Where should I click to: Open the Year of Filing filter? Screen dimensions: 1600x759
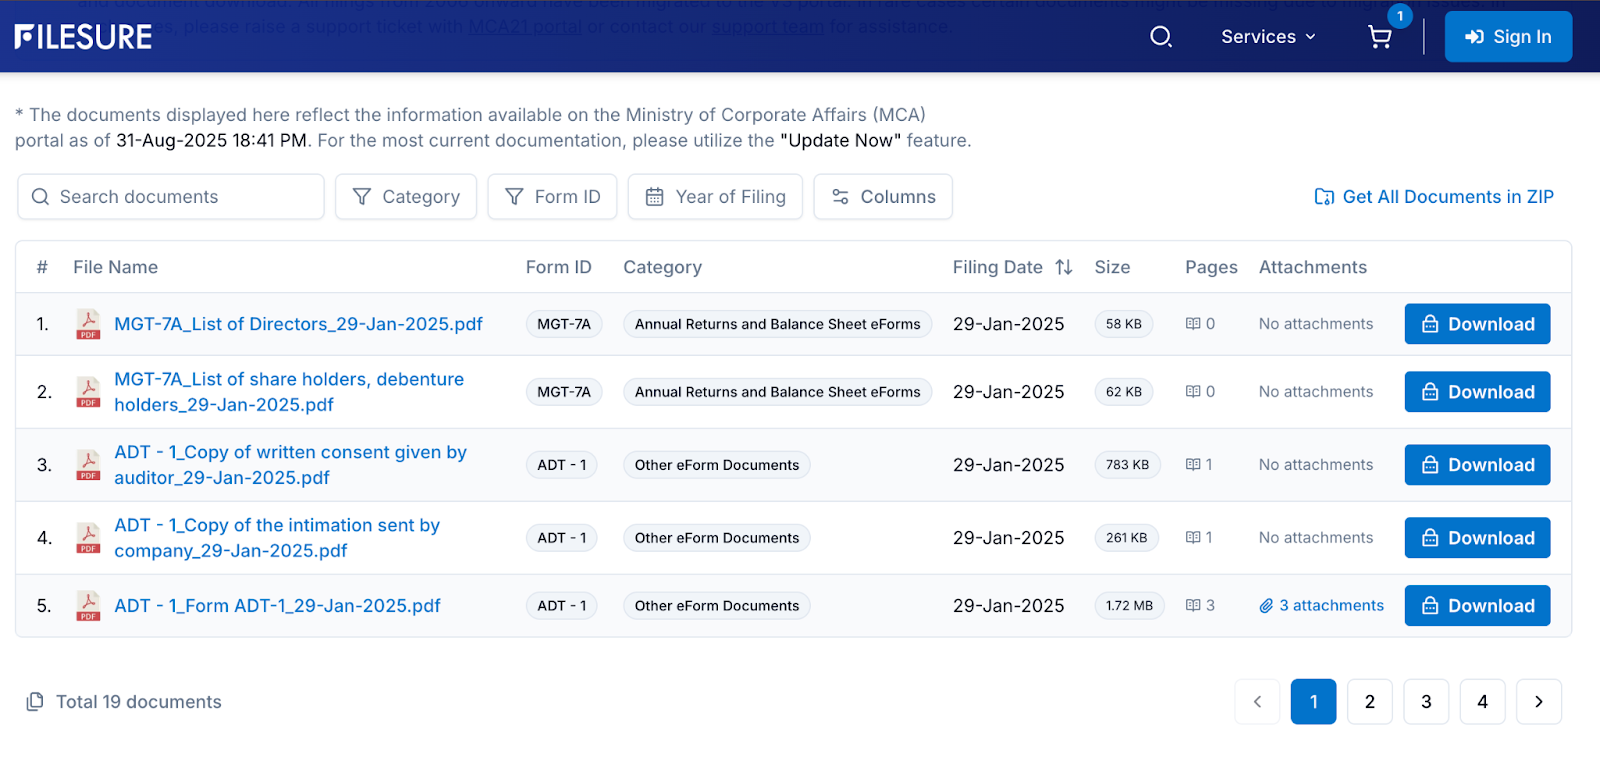[715, 197]
